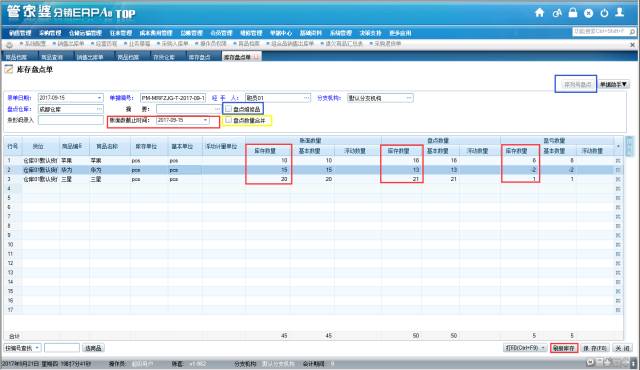
Task: Click the search box beside 按编号查找
Action: click(62, 348)
